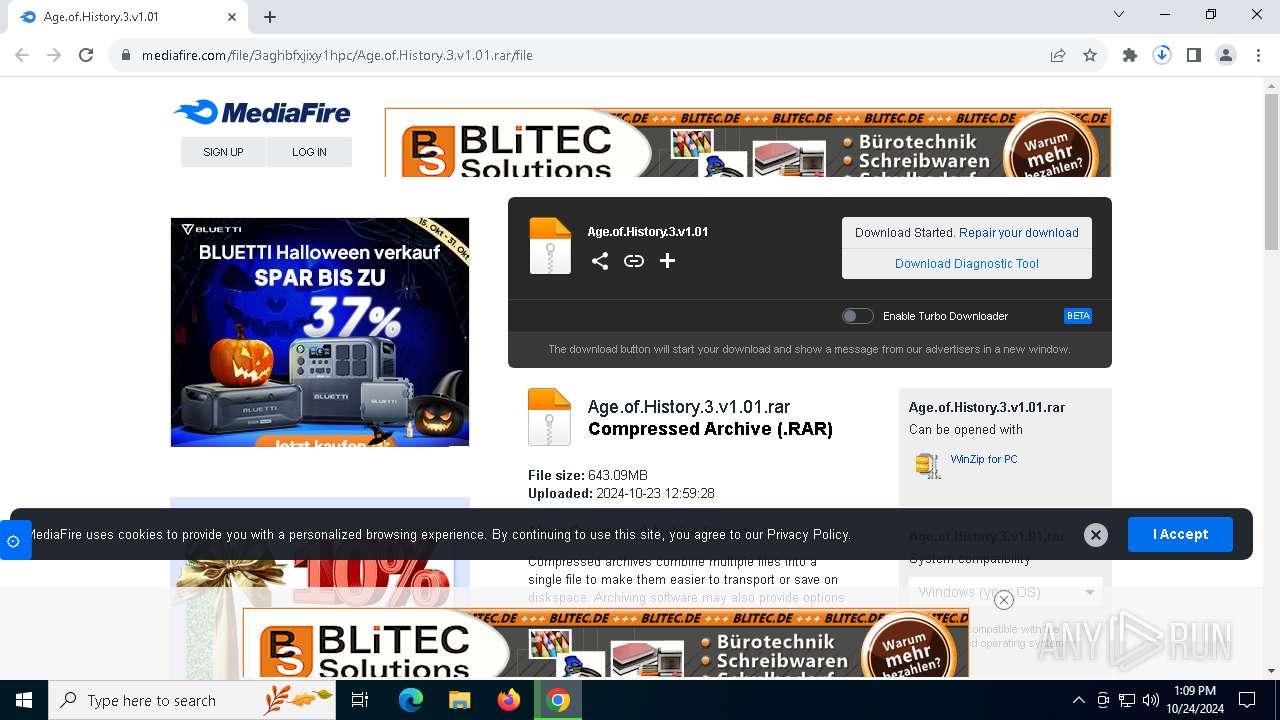Bookmark this page with the star

1090,55
